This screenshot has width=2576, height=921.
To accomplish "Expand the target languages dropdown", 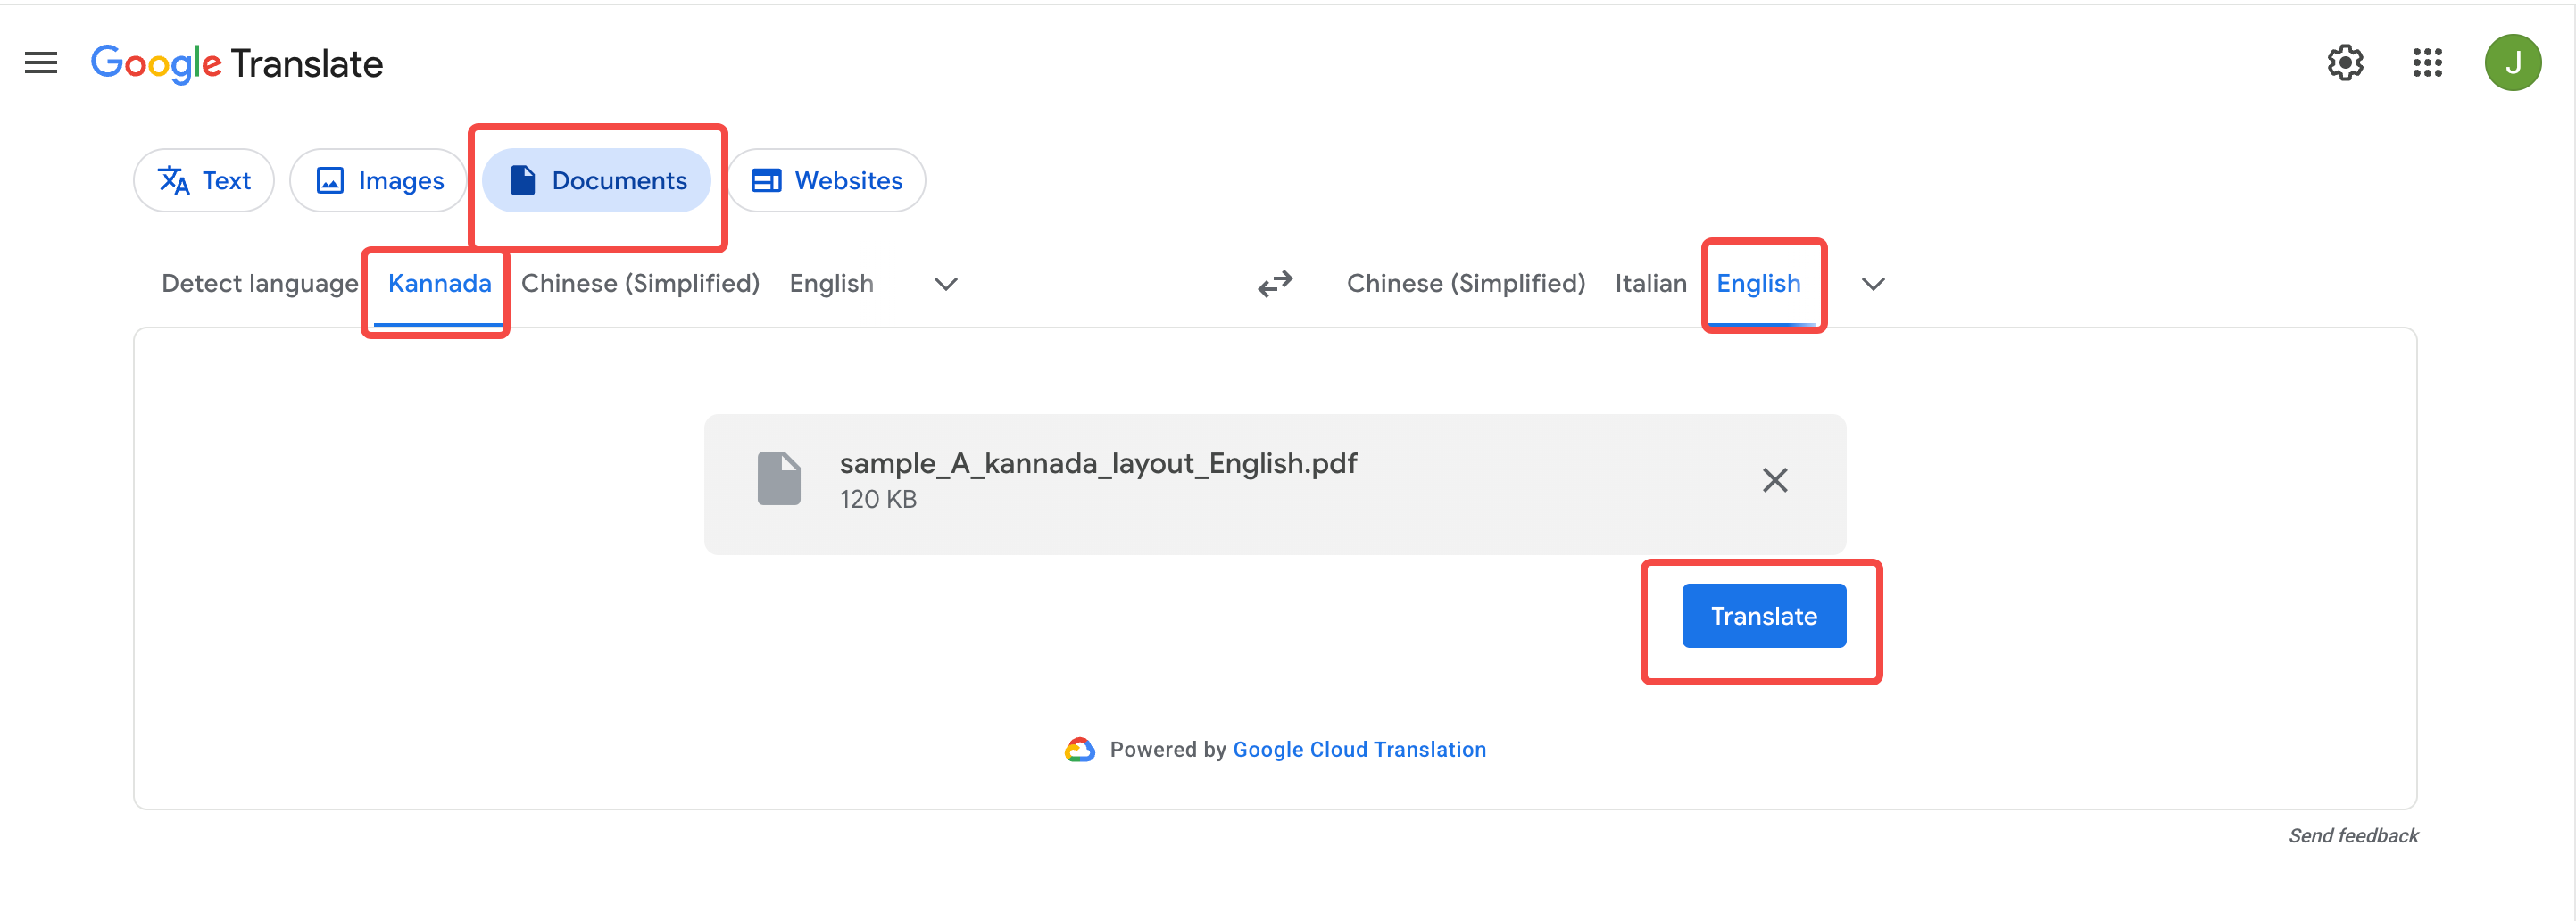I will 1873,284.
